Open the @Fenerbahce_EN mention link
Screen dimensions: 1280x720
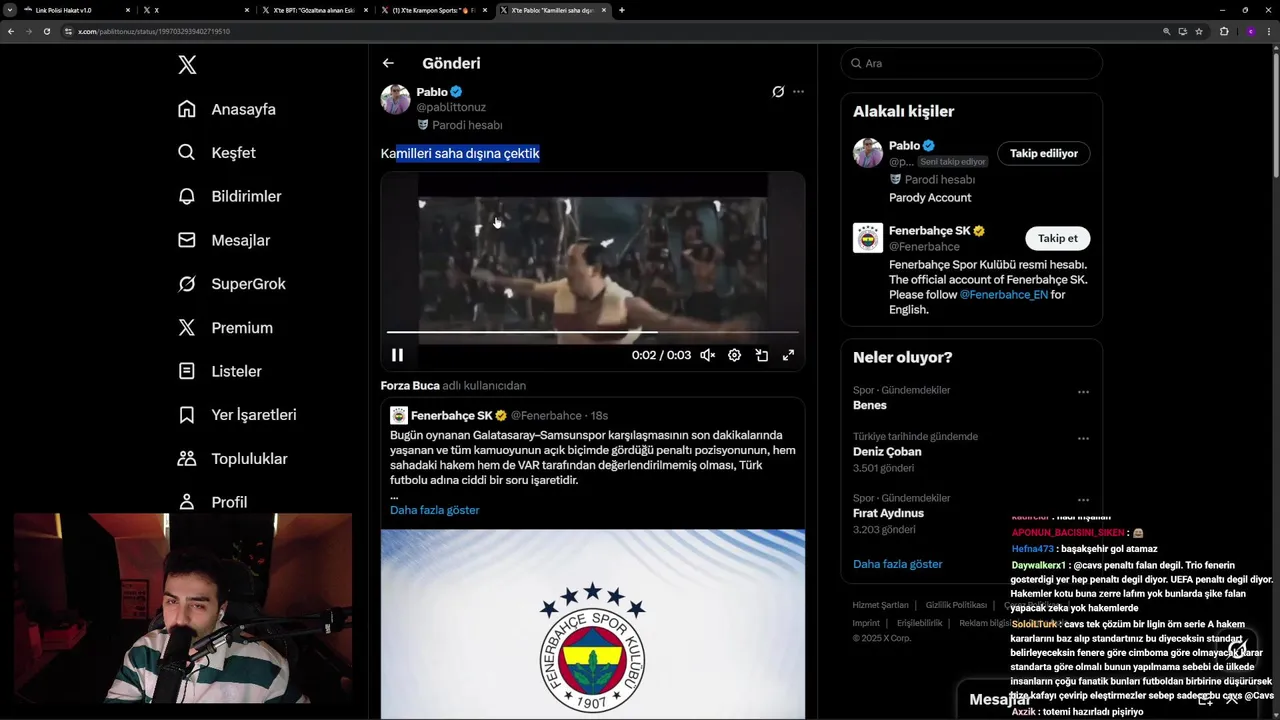(x=1004, y=295)
